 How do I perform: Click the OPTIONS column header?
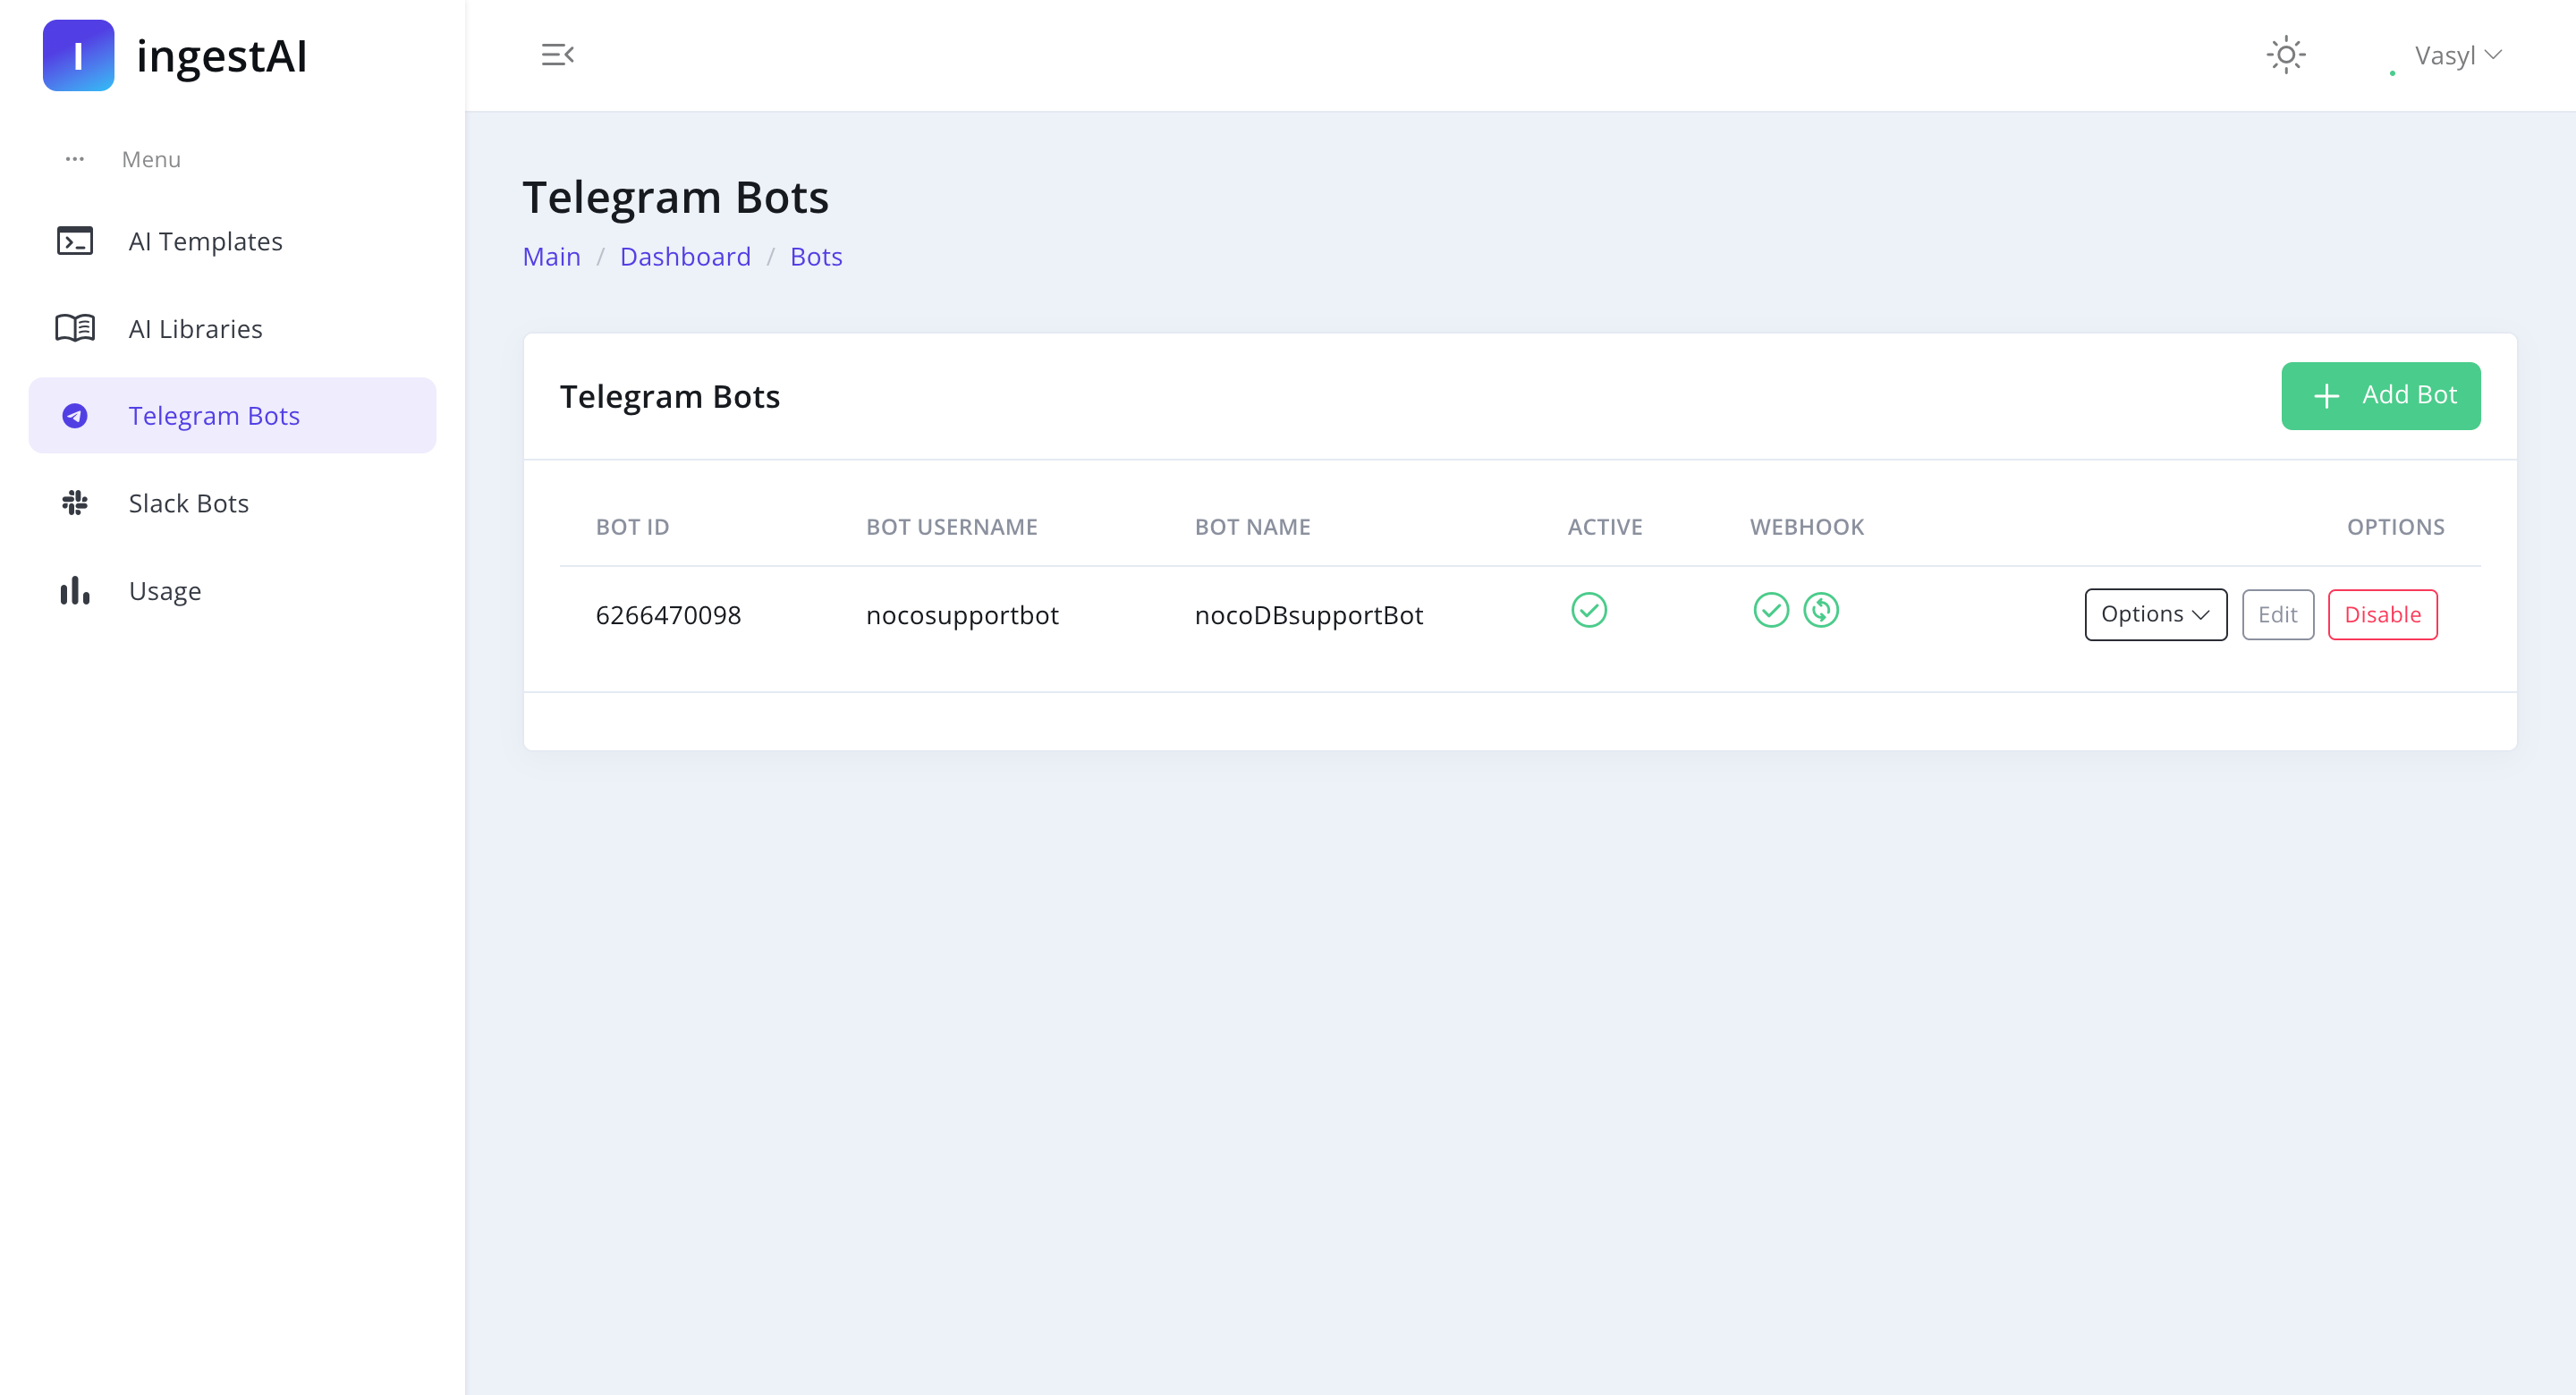pyautogui.click(x=2395, y=527)
